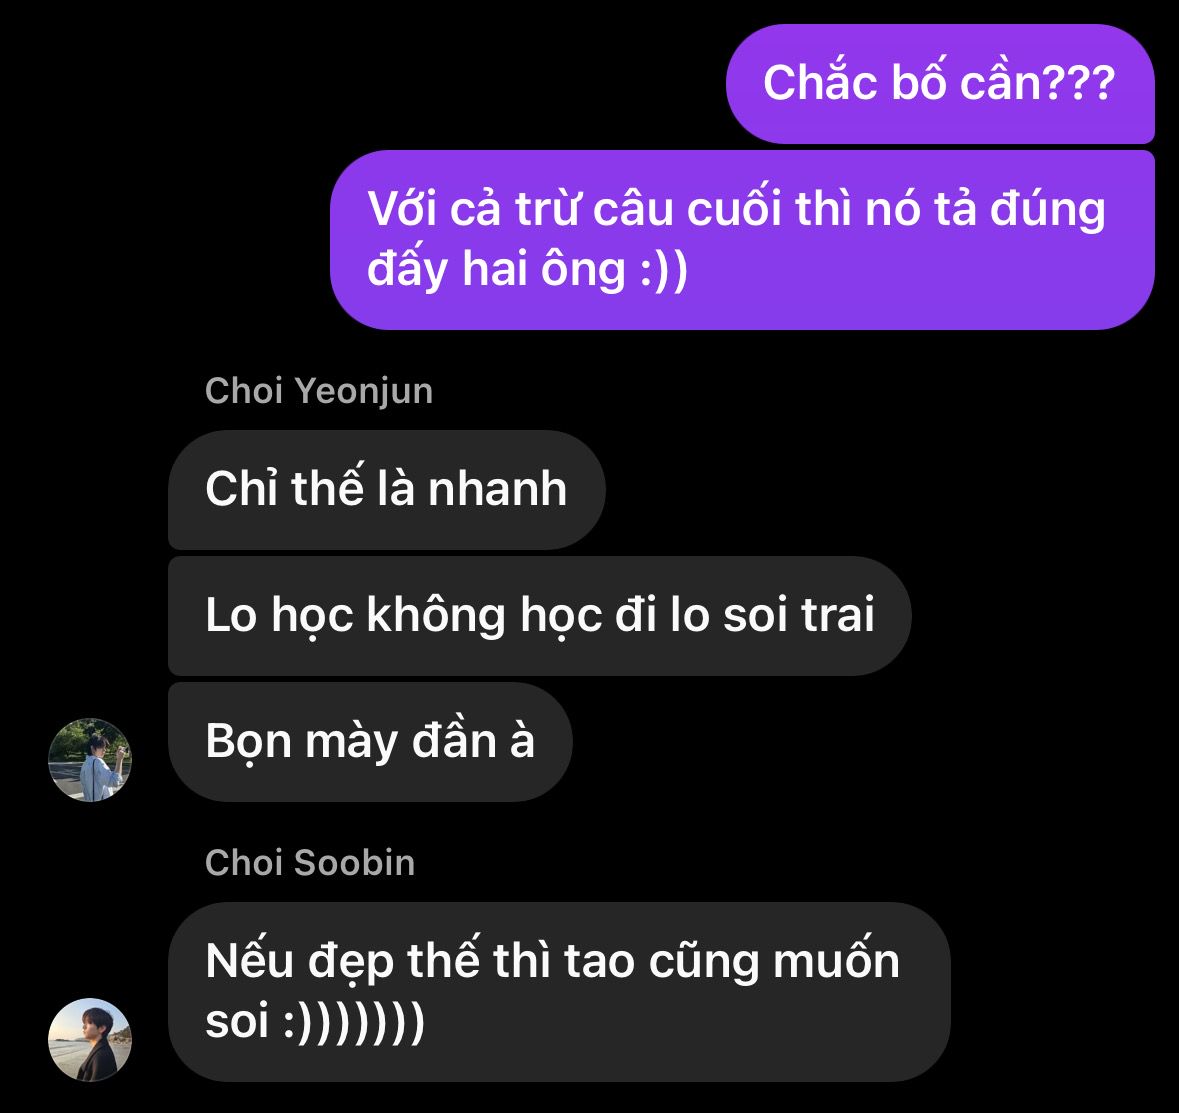Select the 'Bọn mày đần à' message
The width and height of the screenshot is (1179, 1113).
[370, 741]
